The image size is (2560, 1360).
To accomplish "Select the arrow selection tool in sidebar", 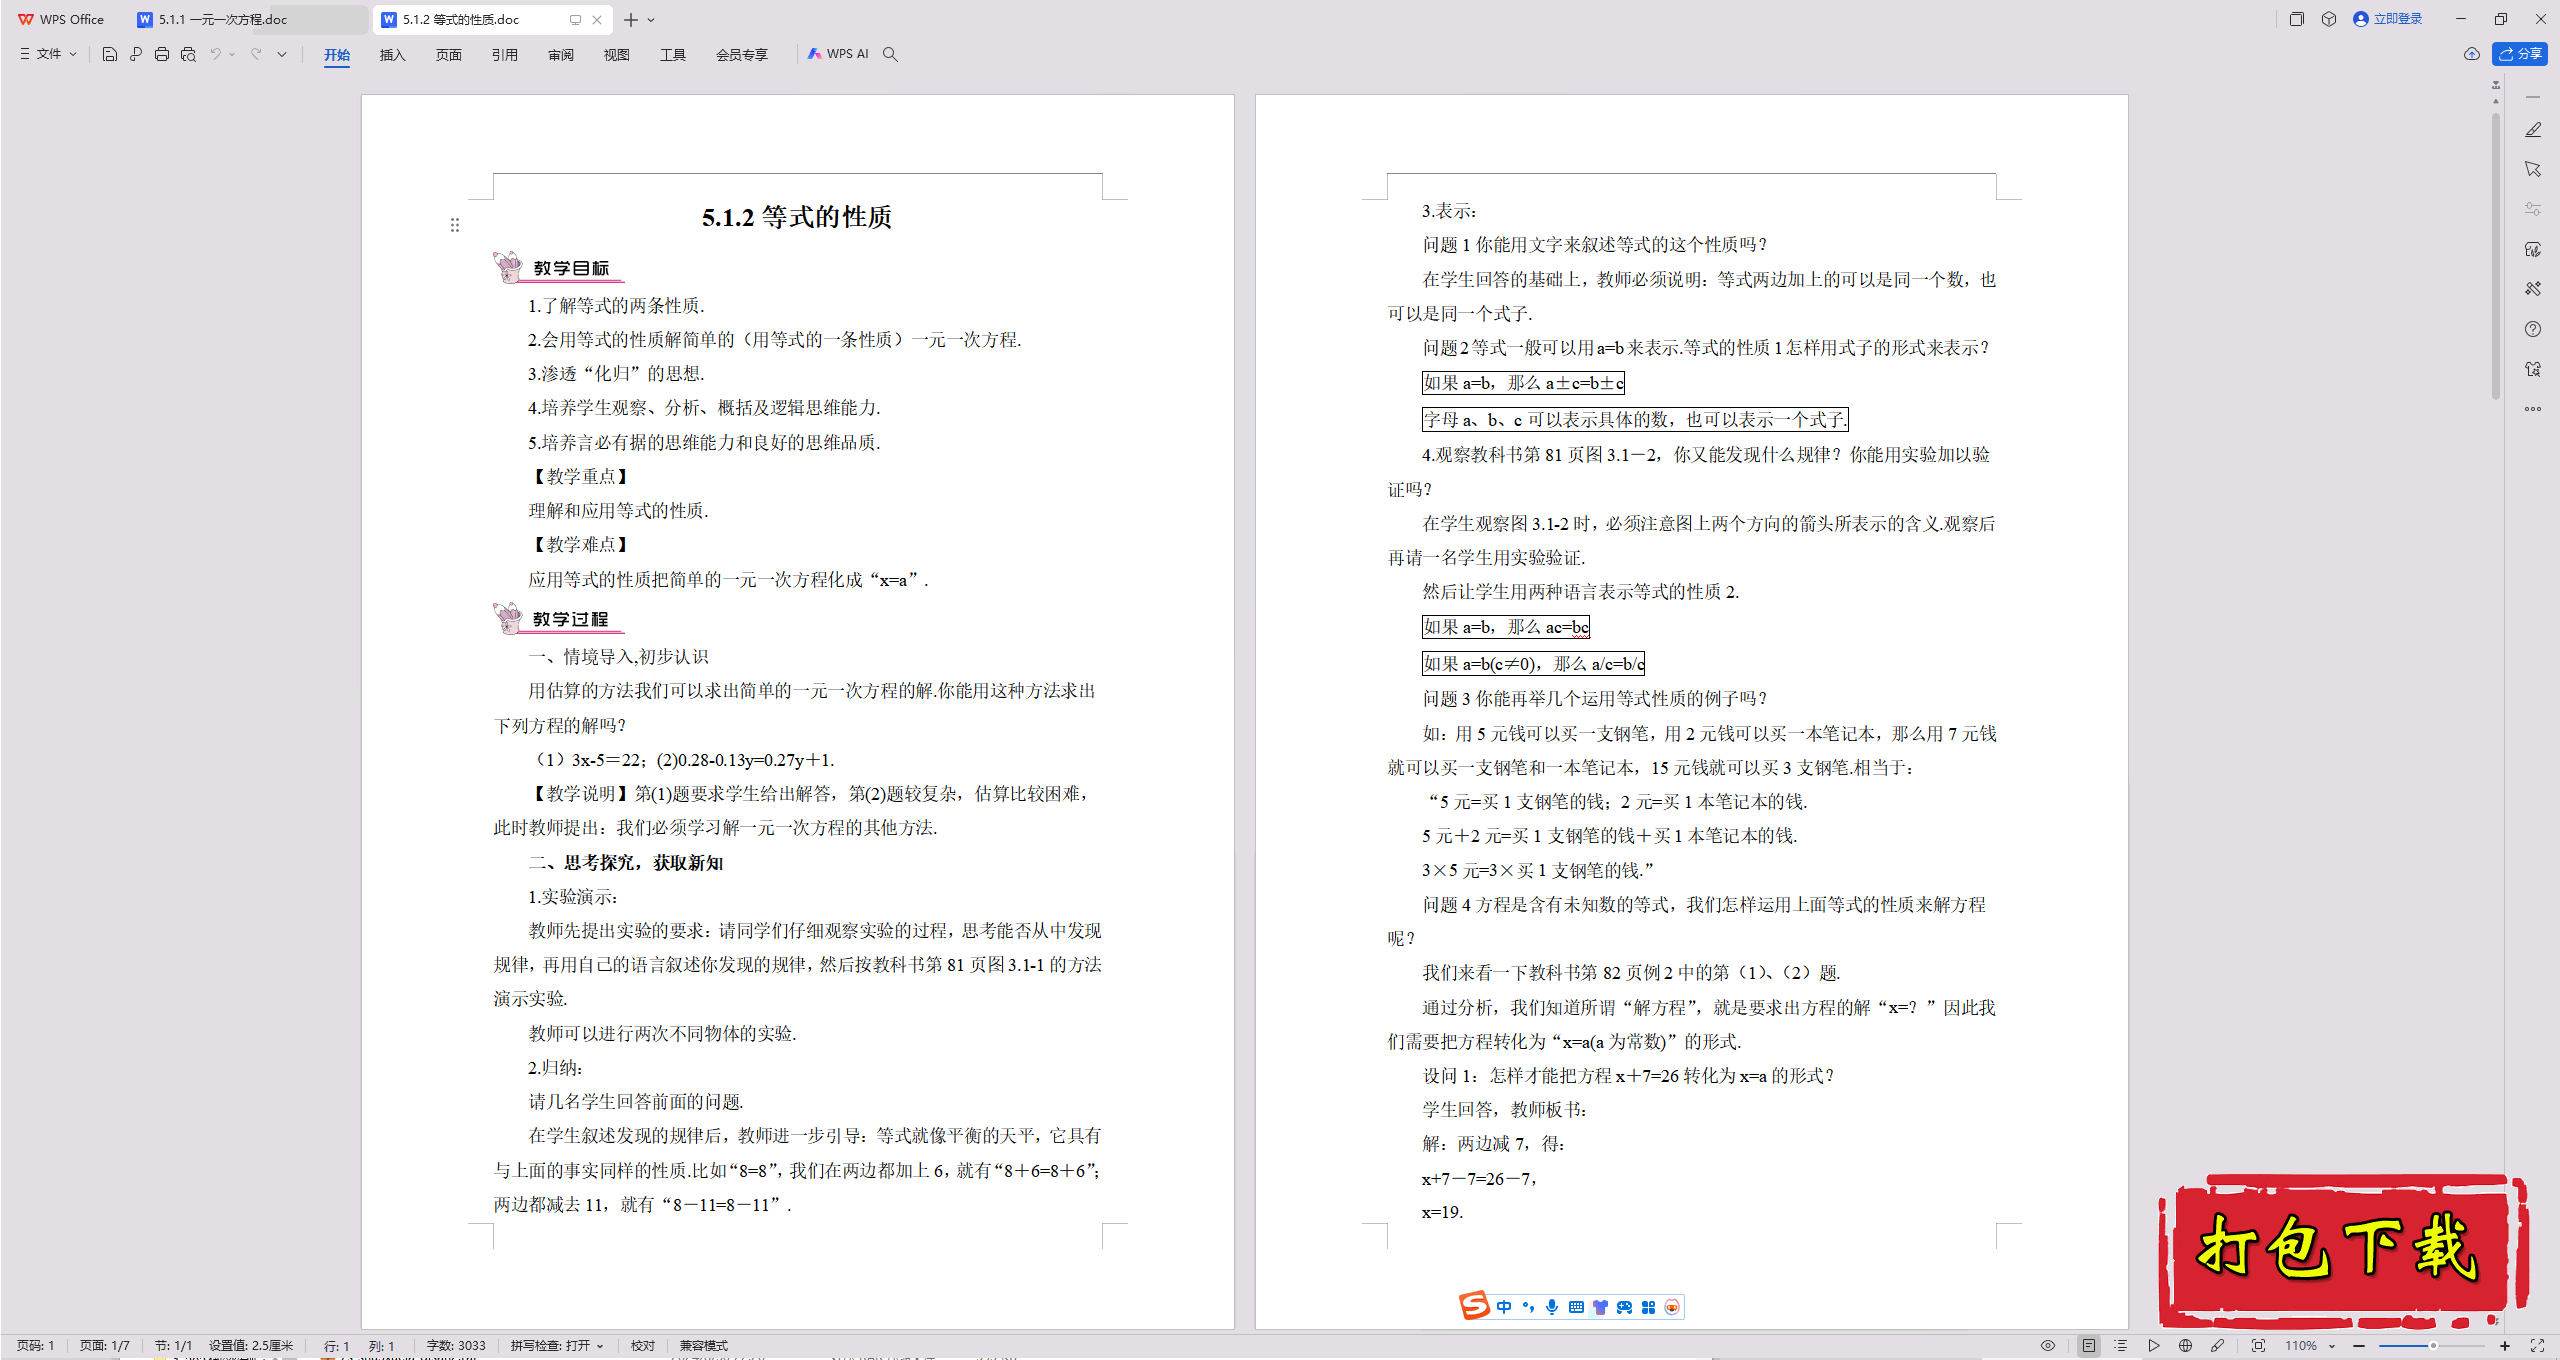I will point(2533,169).
